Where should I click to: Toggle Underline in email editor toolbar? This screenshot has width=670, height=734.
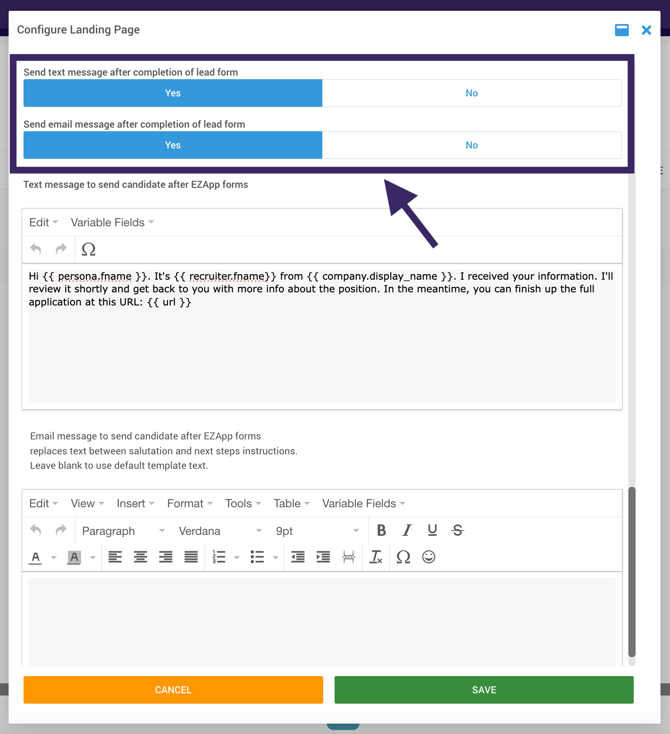432,530
